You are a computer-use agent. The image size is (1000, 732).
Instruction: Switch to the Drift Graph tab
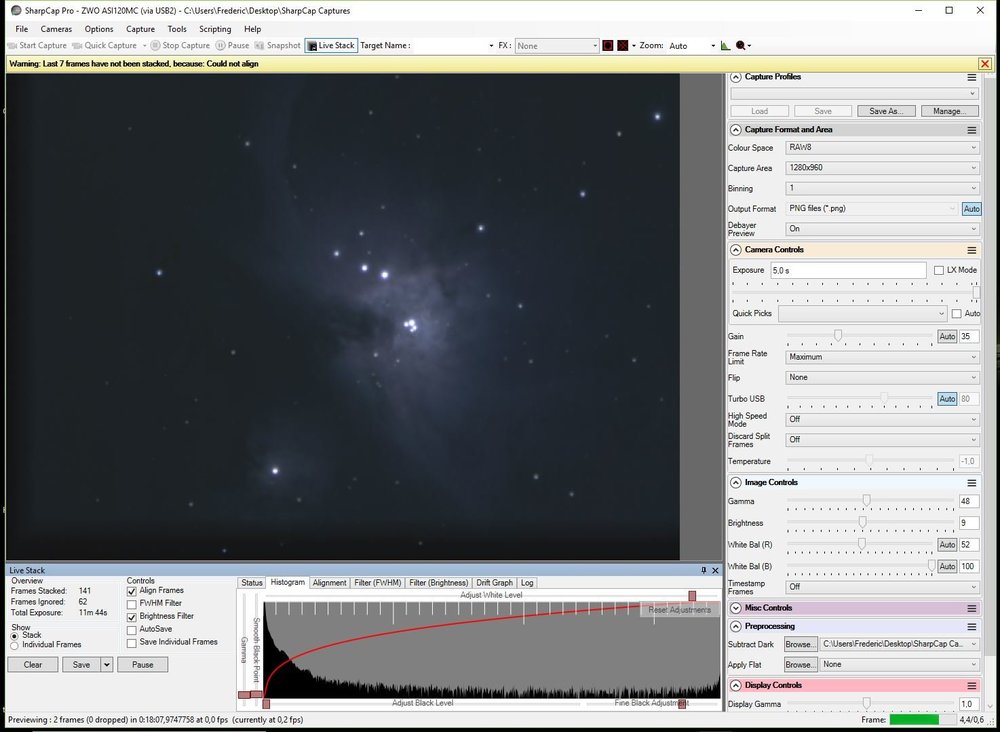coord(494,583)
